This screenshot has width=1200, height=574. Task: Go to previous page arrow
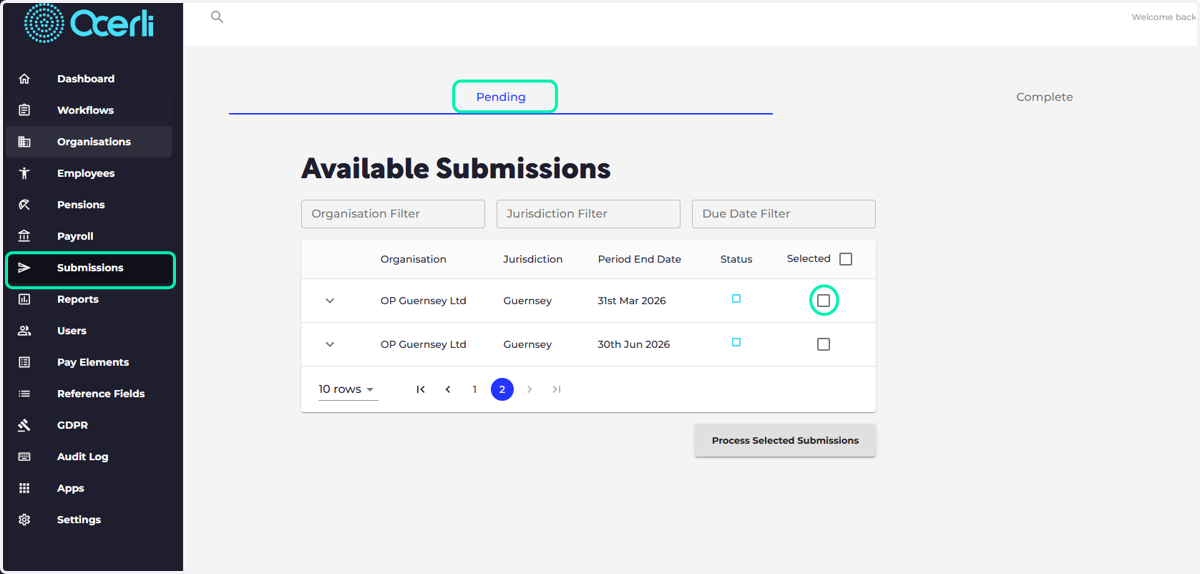point(448,389)
